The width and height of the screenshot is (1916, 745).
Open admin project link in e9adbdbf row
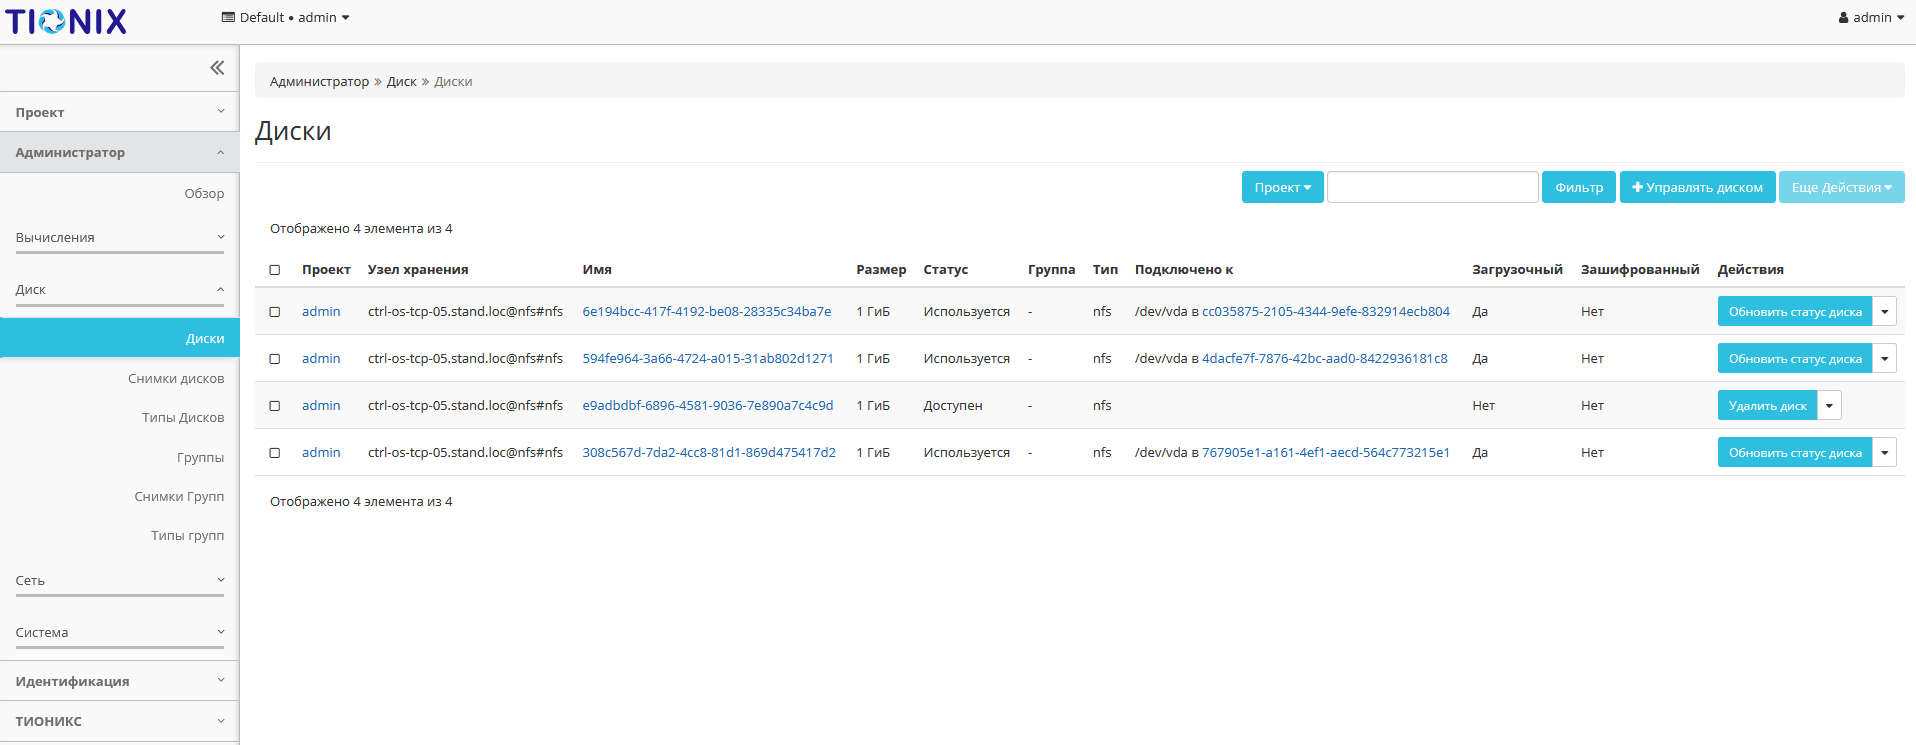point(321,405)
